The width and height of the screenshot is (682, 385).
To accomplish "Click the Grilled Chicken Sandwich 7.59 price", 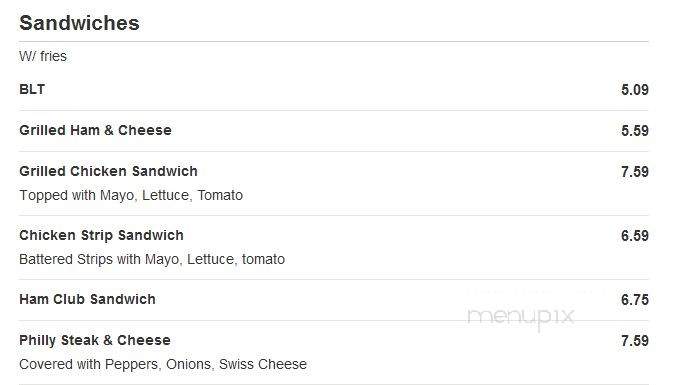I will (x=635, y=171).
